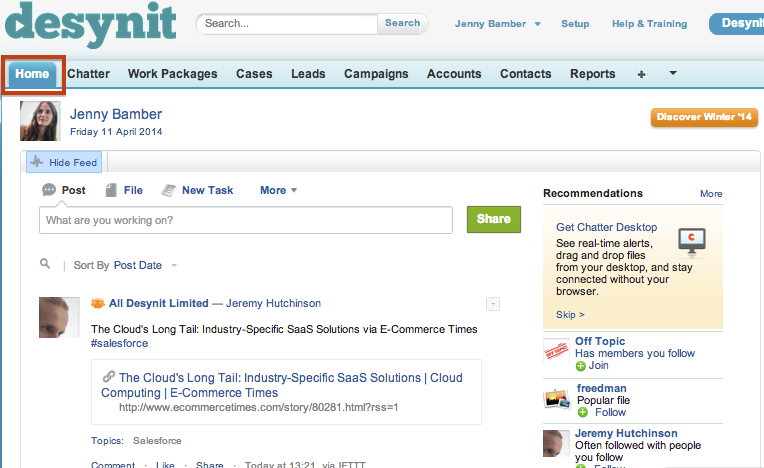Click Jeremy Hutchinson's recommendation avatar
This screenshot has height=468, width=764.
coord(556,443)
